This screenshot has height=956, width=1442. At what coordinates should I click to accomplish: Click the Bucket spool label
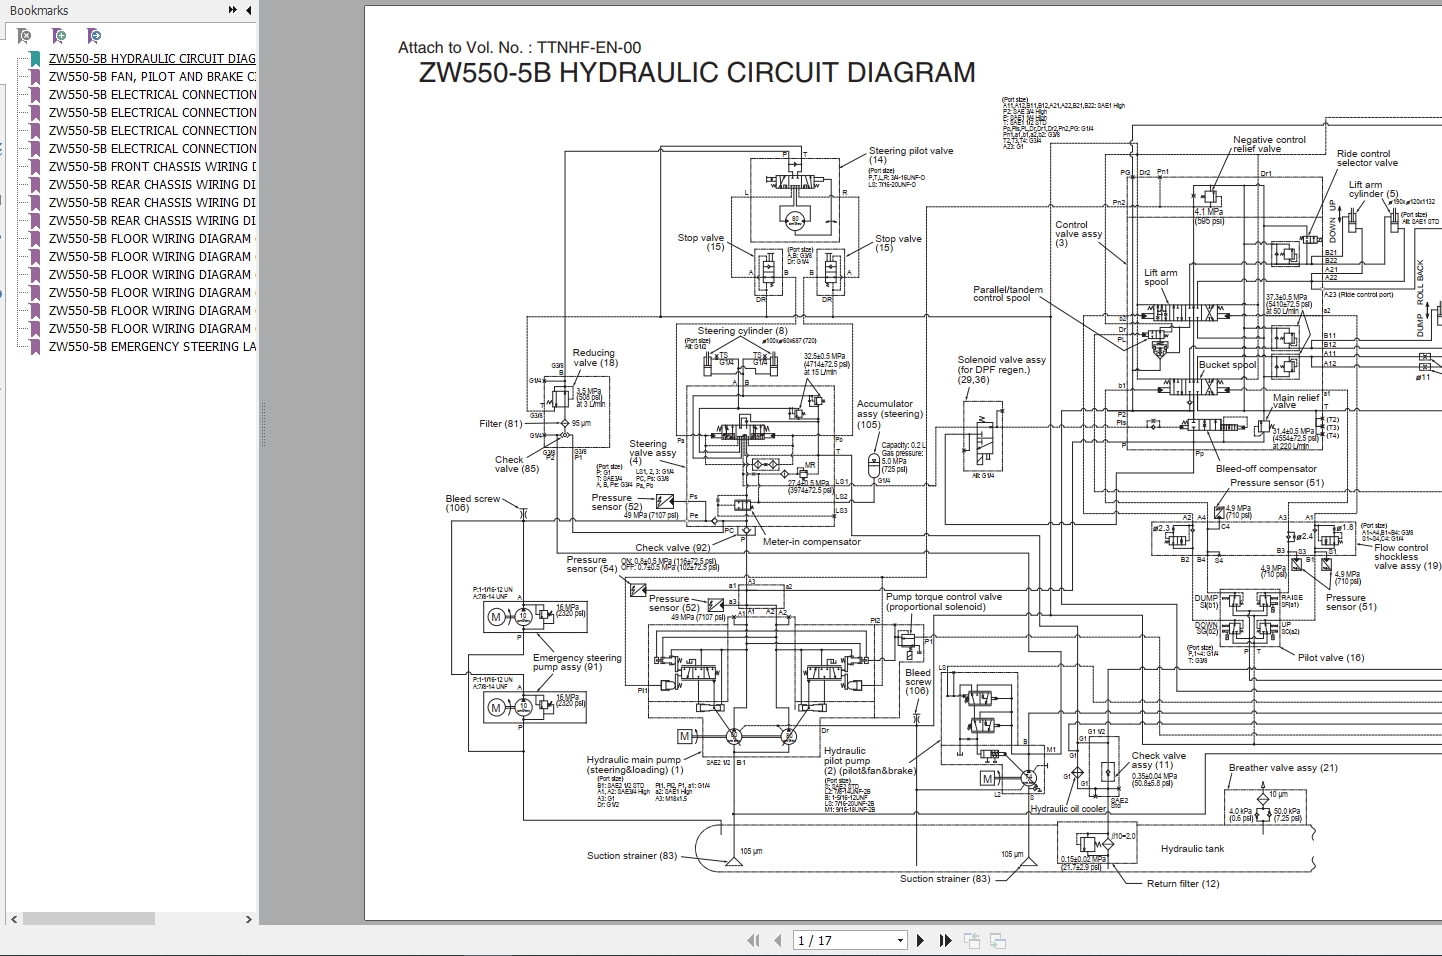coord(1227,365)
